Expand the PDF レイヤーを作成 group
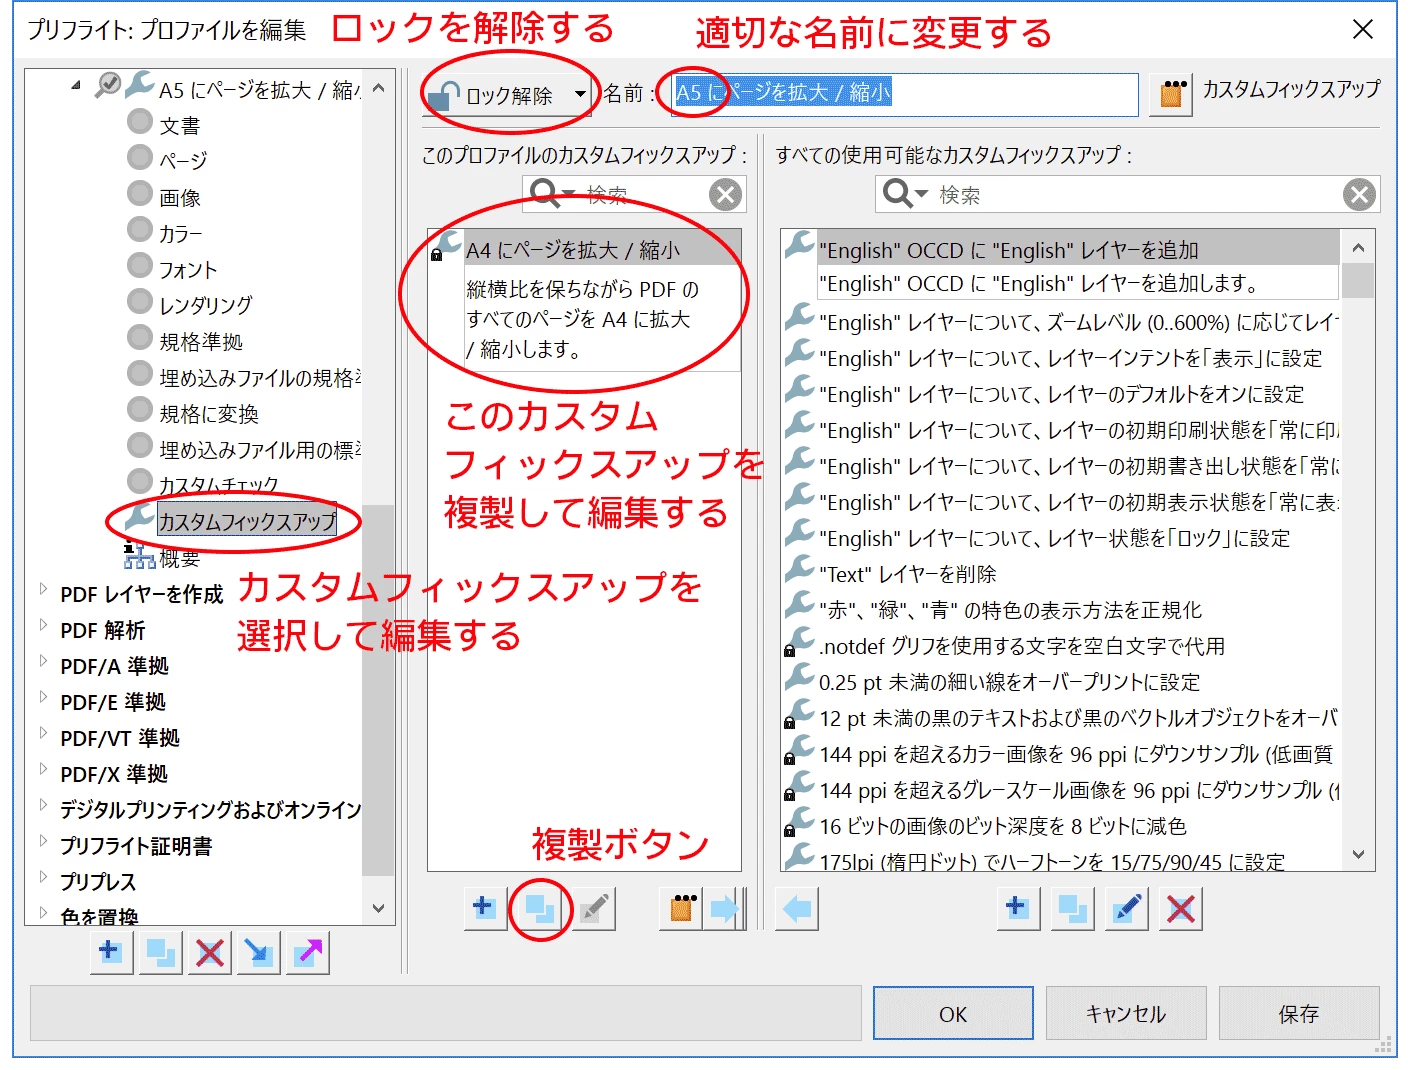Image resolution: width=1408 pixels, height=1070 pixels. point(43,589)
